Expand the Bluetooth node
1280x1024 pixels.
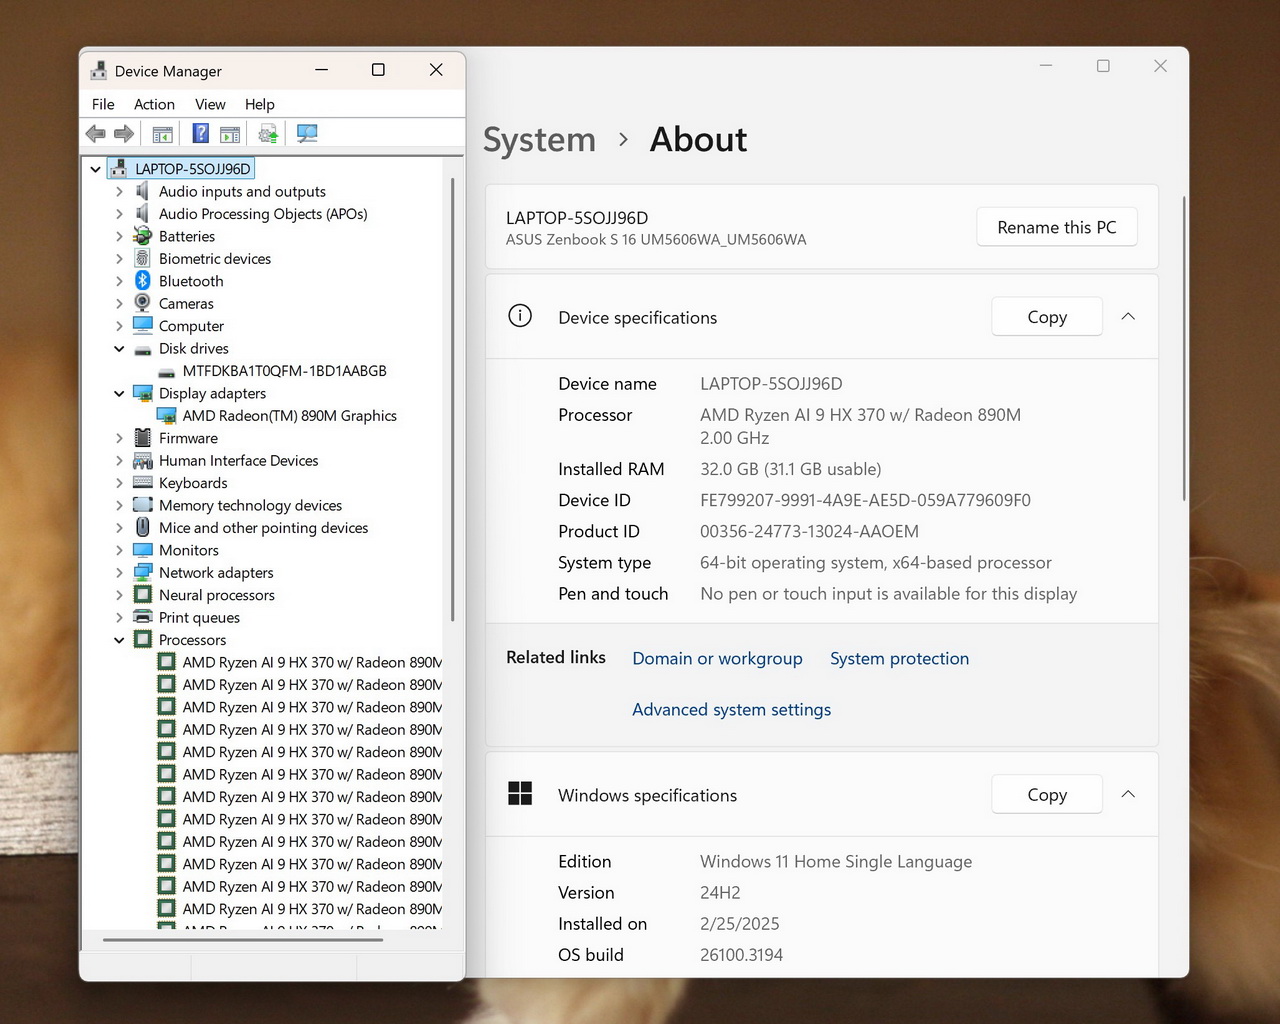click(x=119, y=281)
